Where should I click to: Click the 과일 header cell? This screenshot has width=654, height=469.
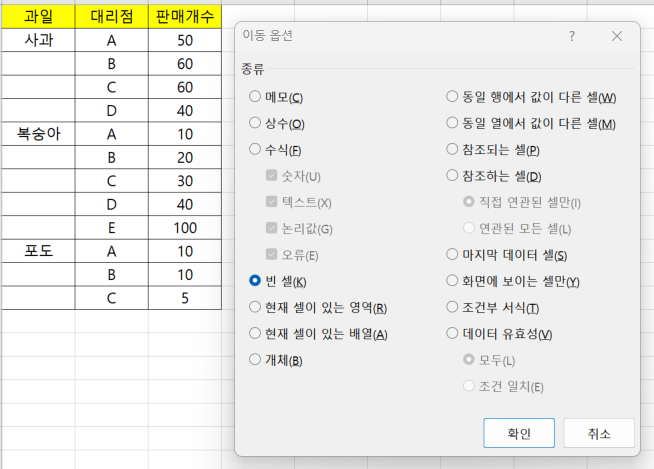point(38,17)
